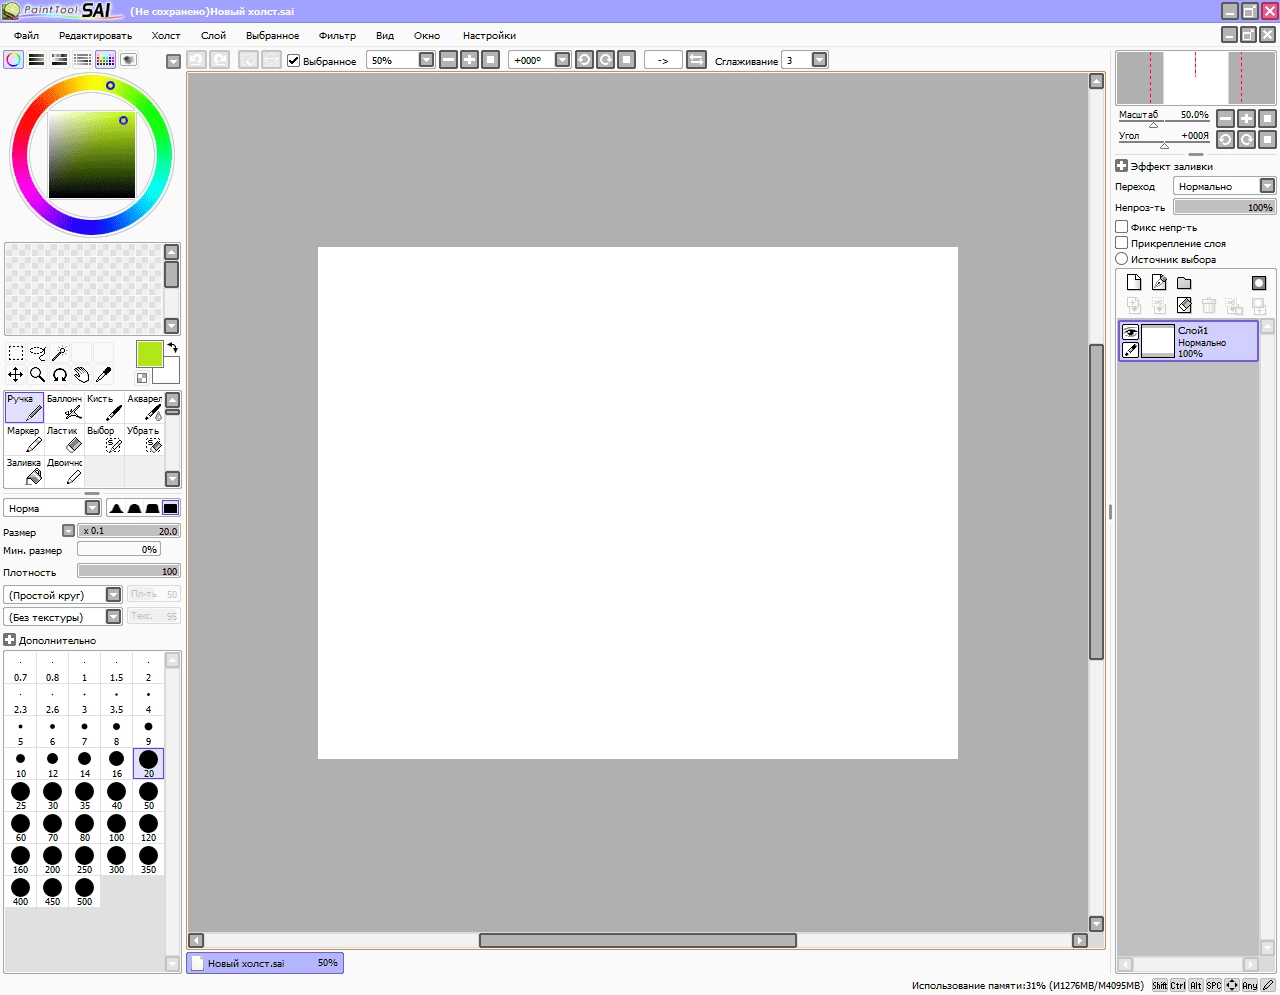
Task: Open the Файл menu
Action: 27,35
